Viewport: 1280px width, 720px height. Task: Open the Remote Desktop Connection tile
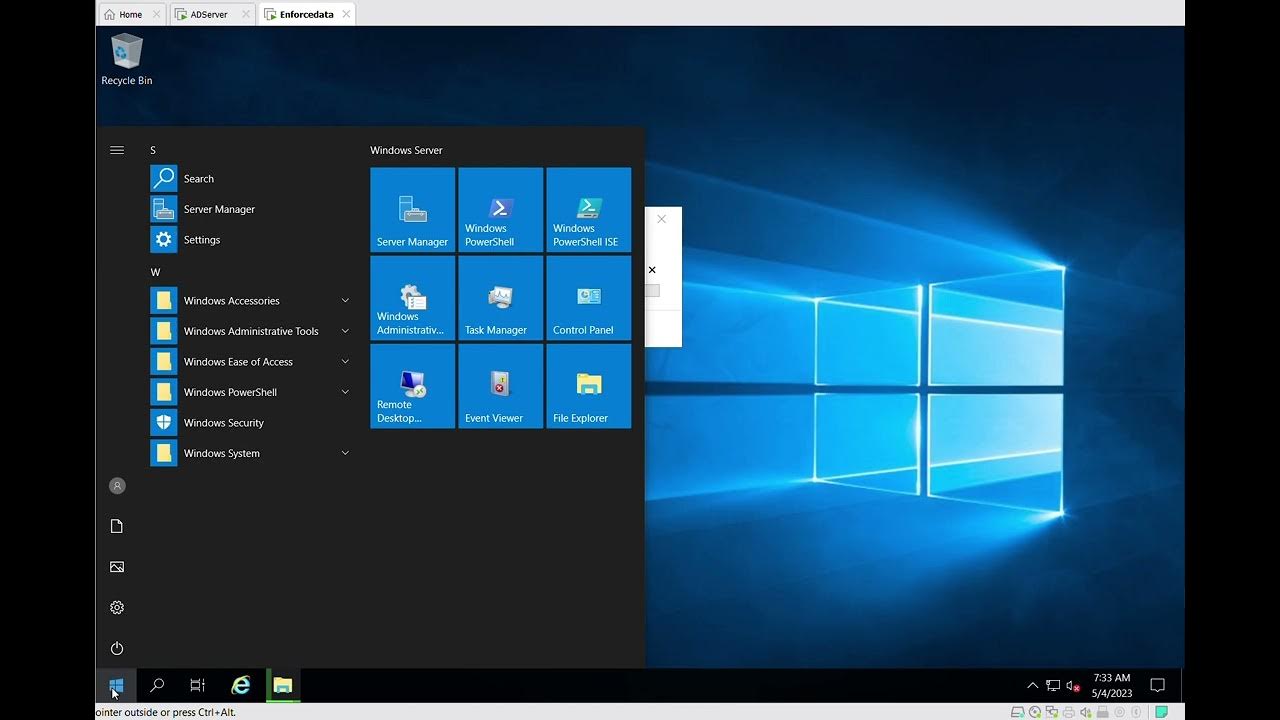tap(412, 386)
